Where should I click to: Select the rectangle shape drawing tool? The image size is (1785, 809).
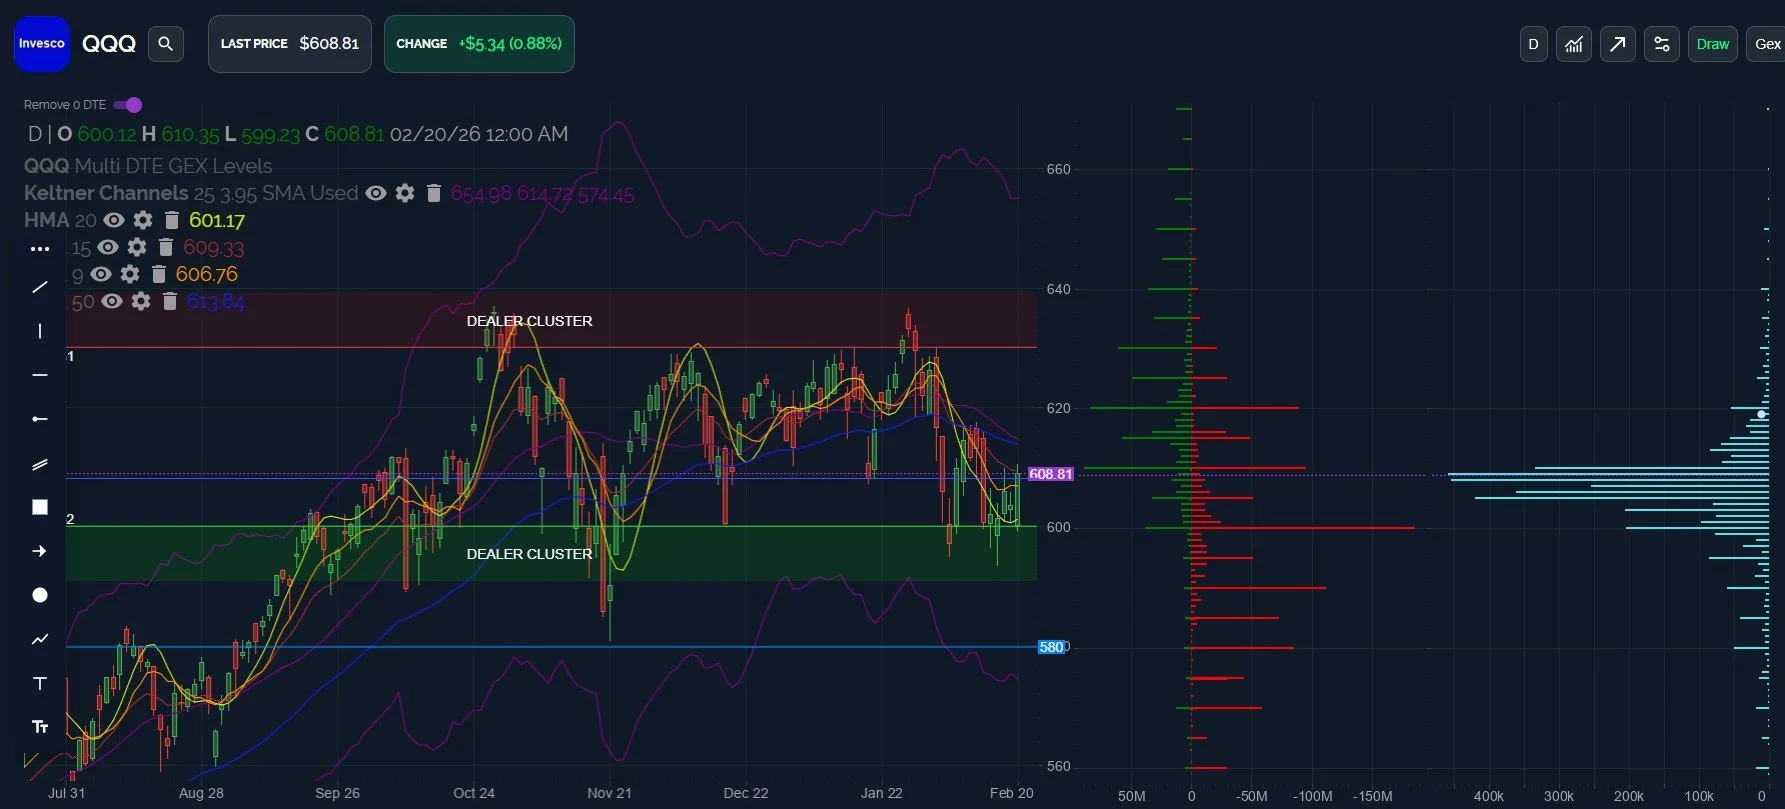tap(40, 507)
